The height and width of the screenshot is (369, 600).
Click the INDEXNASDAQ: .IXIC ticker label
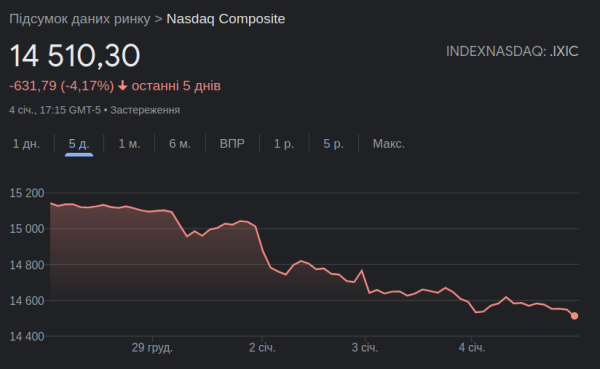pos(512,51)
